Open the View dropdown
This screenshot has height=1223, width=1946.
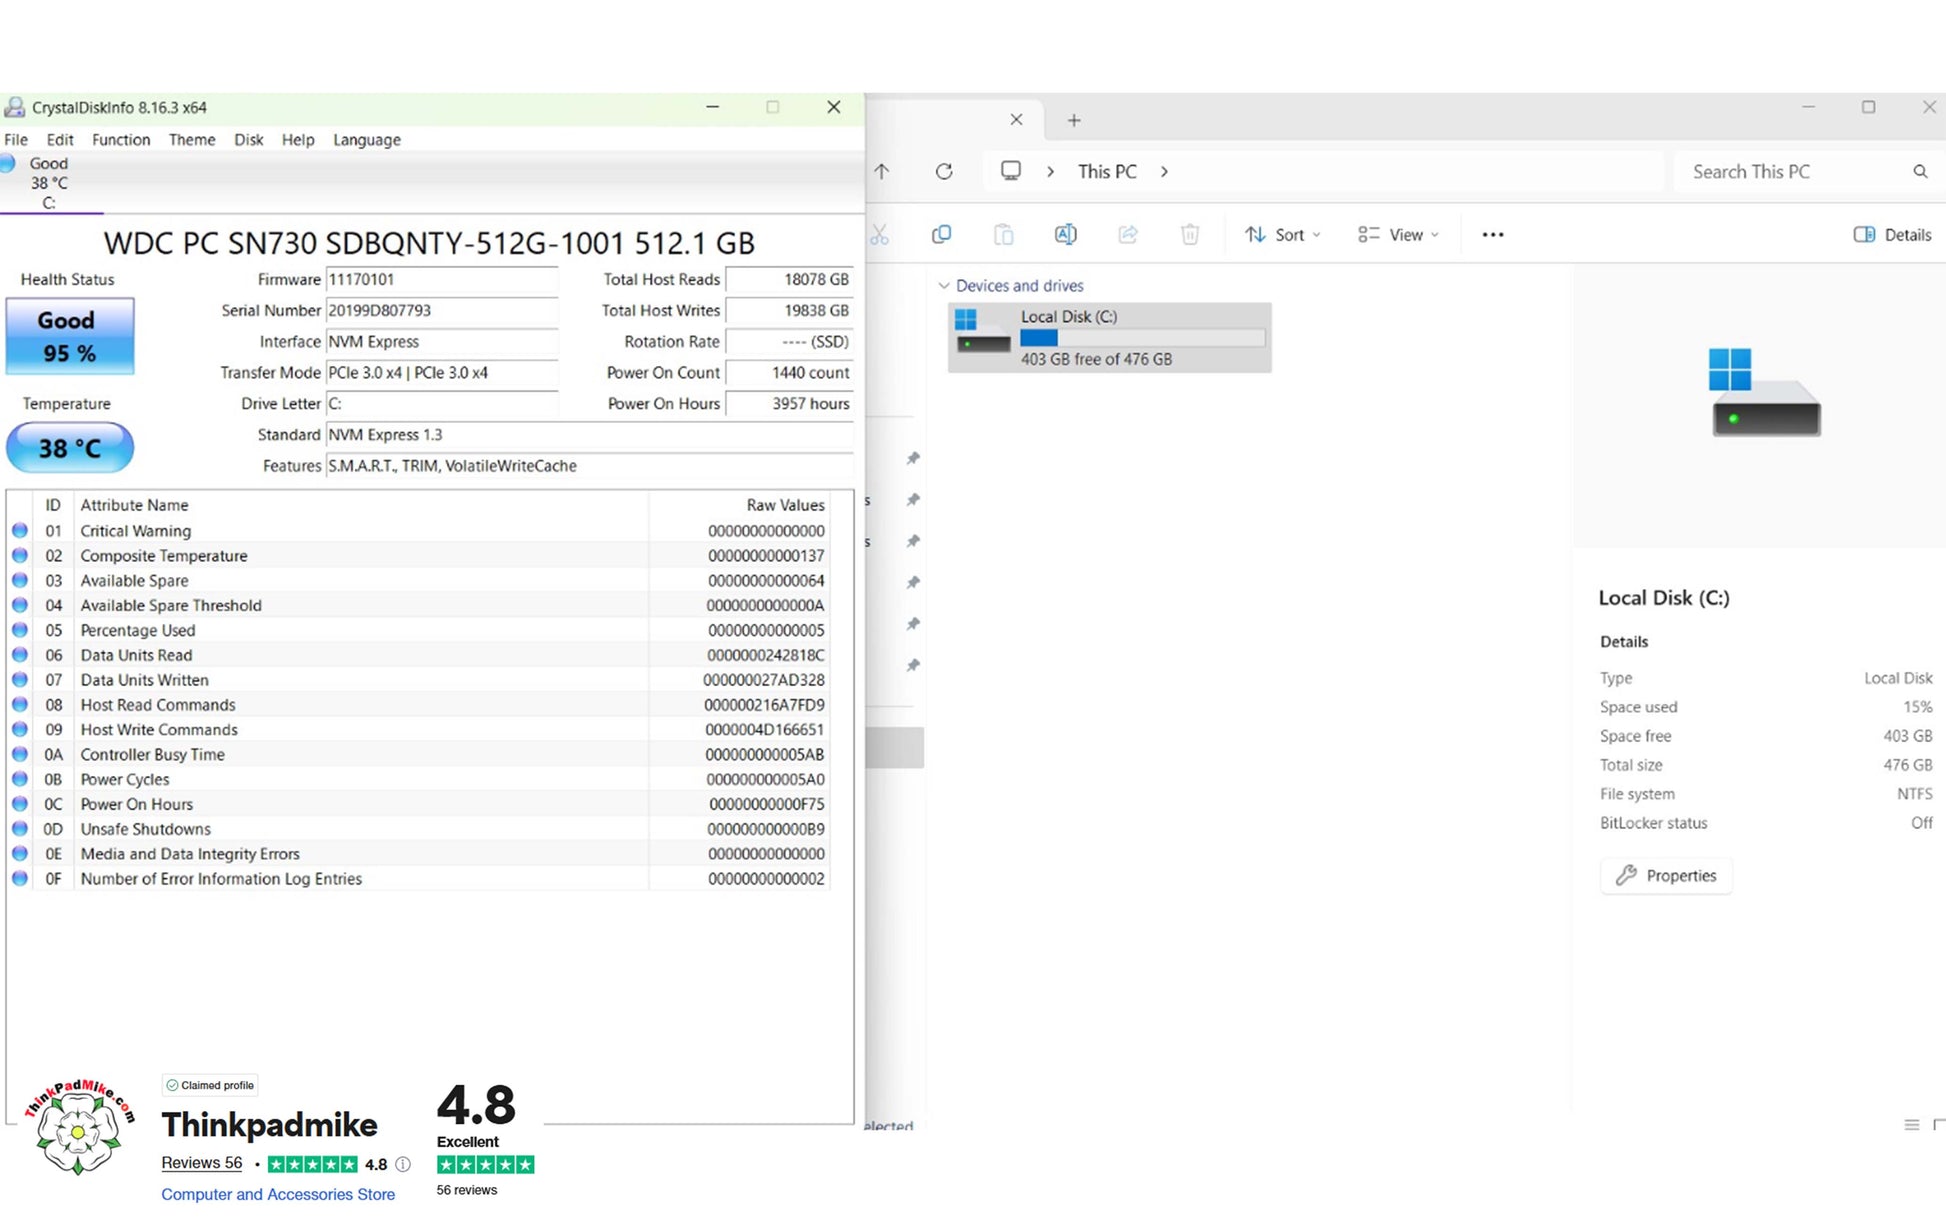(1398, 234)
